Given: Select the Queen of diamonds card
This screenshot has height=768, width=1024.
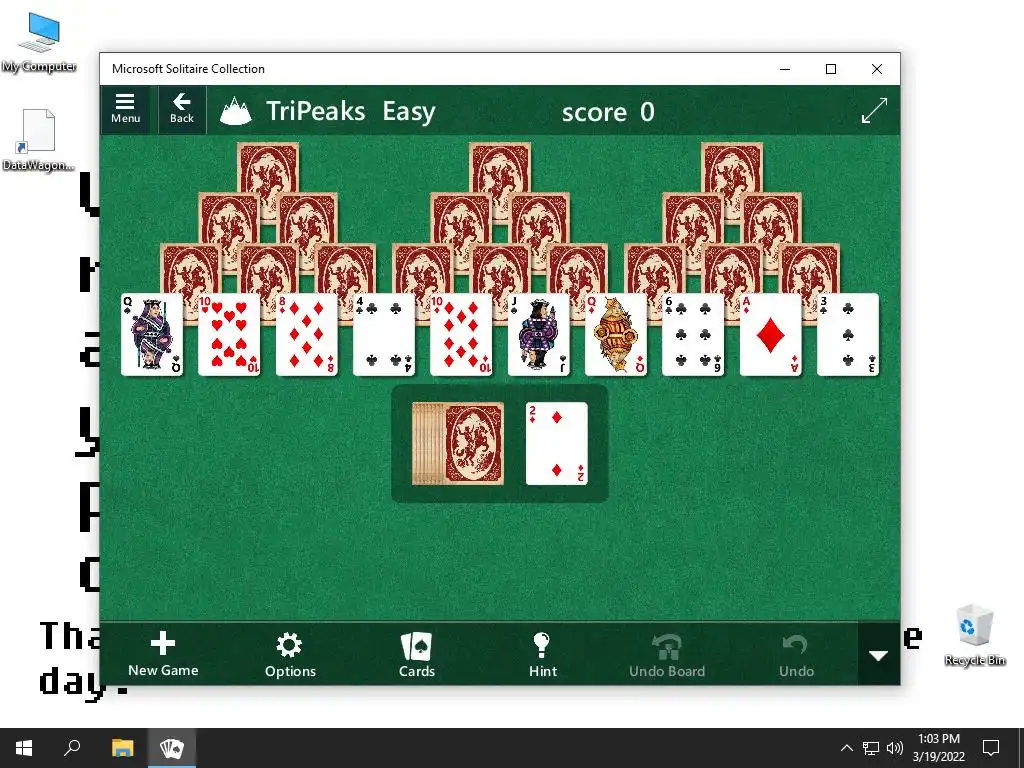Looking at the screenshot, I should point(615,335).
